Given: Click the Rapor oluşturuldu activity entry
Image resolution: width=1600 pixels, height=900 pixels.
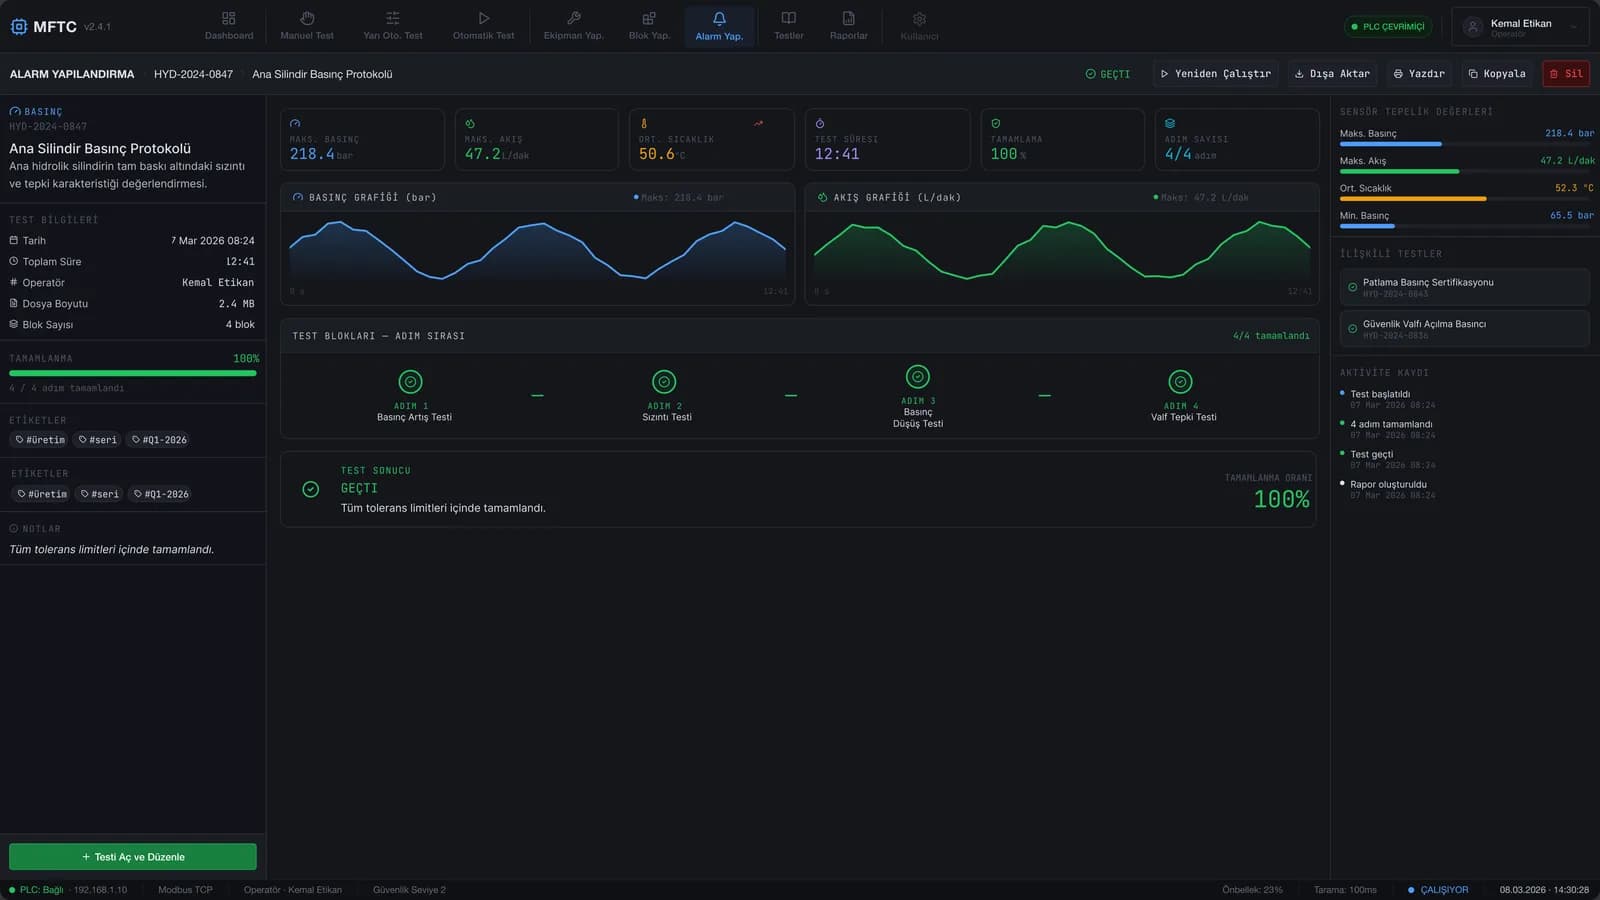Looking at the screenshot, I should (x=1390, y=489).
